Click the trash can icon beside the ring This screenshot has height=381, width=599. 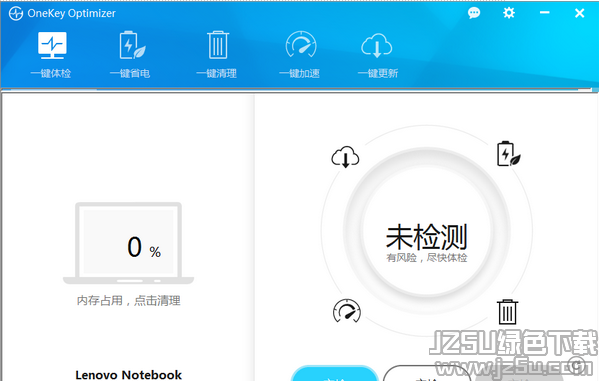click(507, 311)
